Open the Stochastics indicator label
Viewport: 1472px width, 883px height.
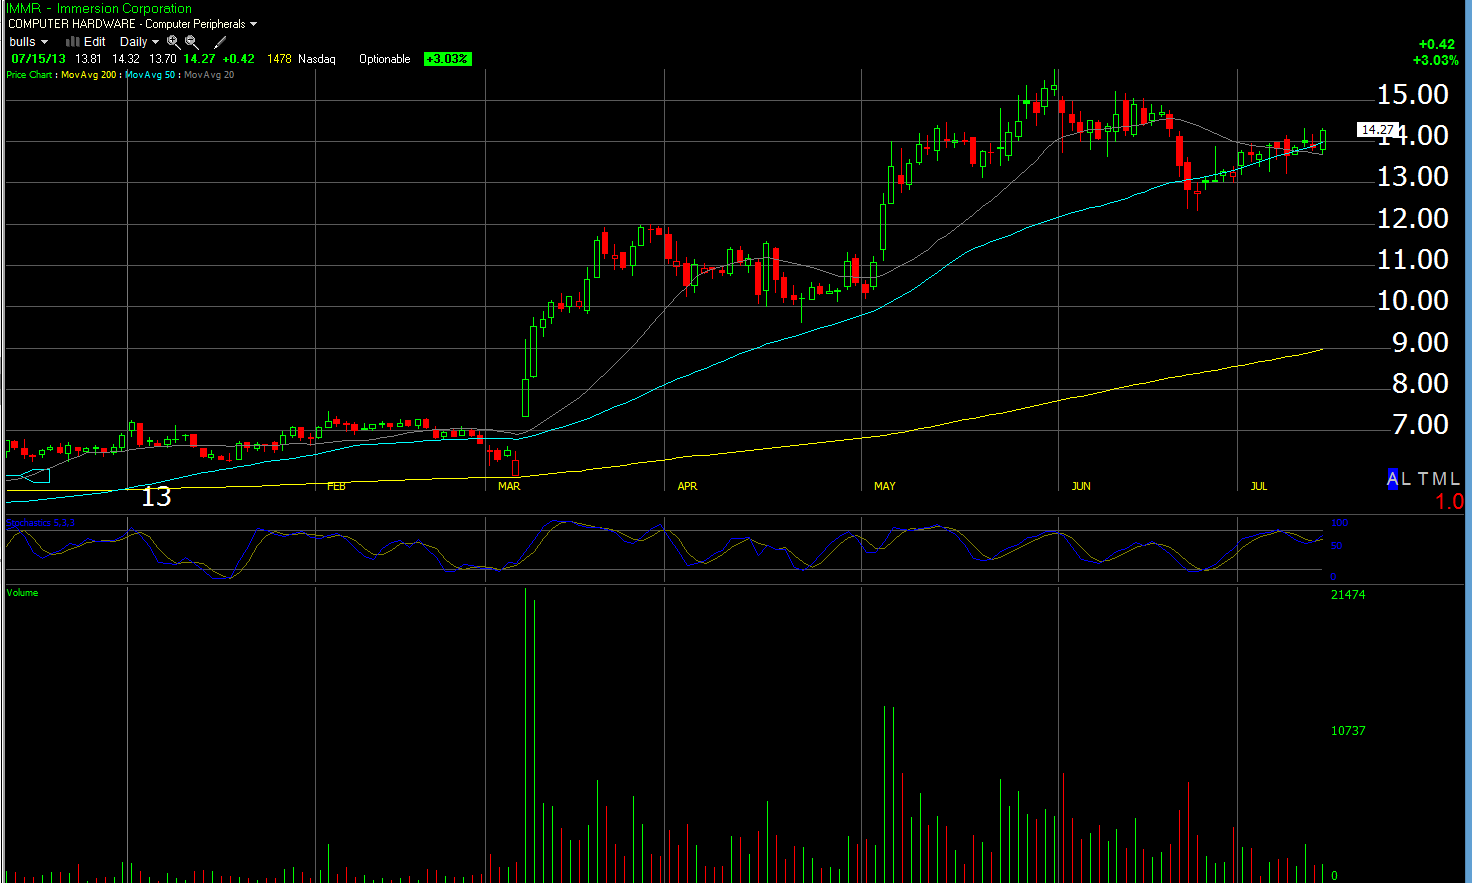(x=40, y=522)
